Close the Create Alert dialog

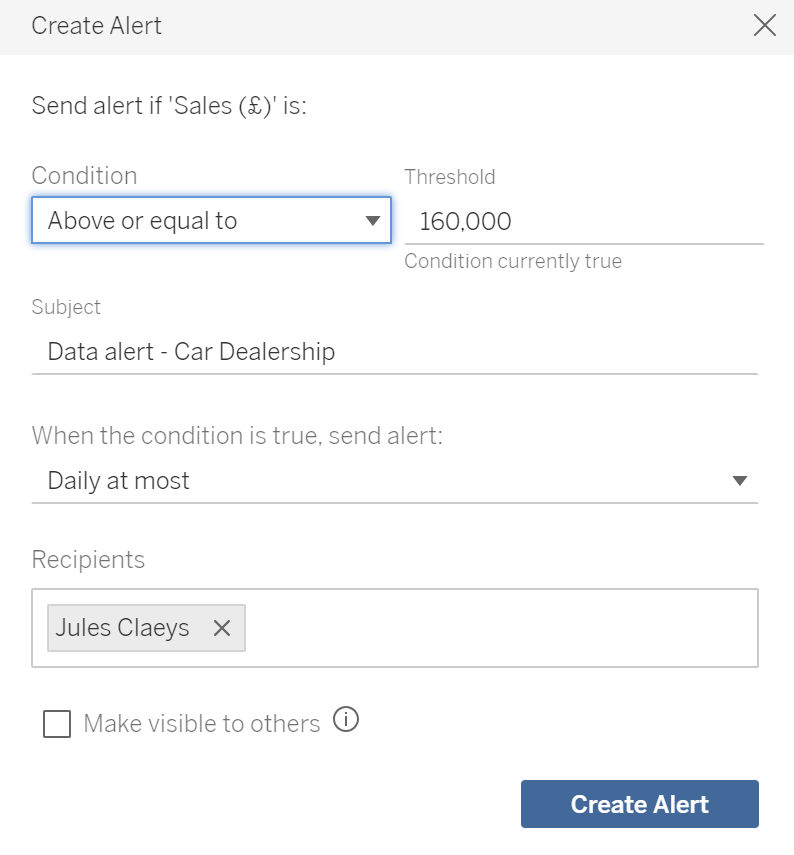click(765, 25)
